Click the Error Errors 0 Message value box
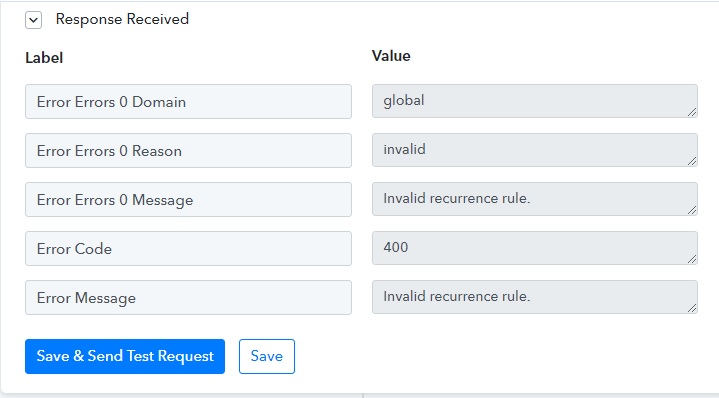The width and height of the screenshot is (719, 398). click(x=535, y=199)
